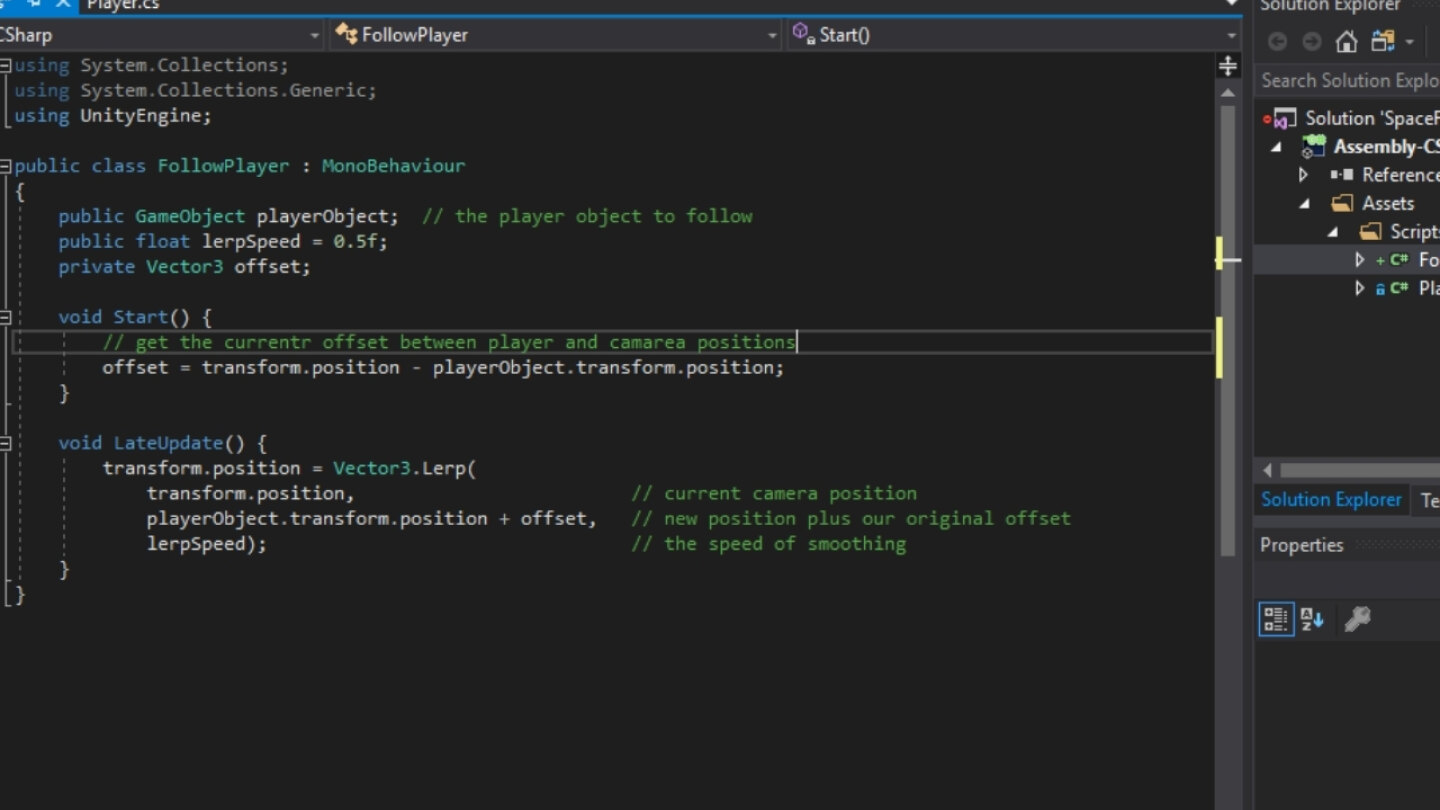
Task: Click editor vertical scrollbar up arrow
Action: 1228,92
